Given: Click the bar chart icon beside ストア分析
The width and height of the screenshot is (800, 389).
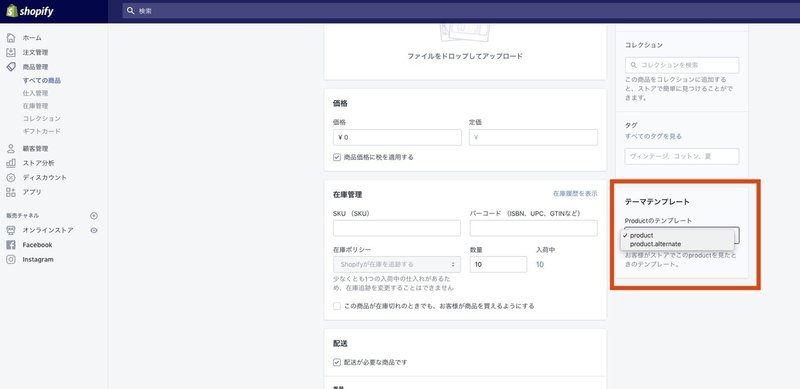Looking at the screenshot, I should pos(11,163).
